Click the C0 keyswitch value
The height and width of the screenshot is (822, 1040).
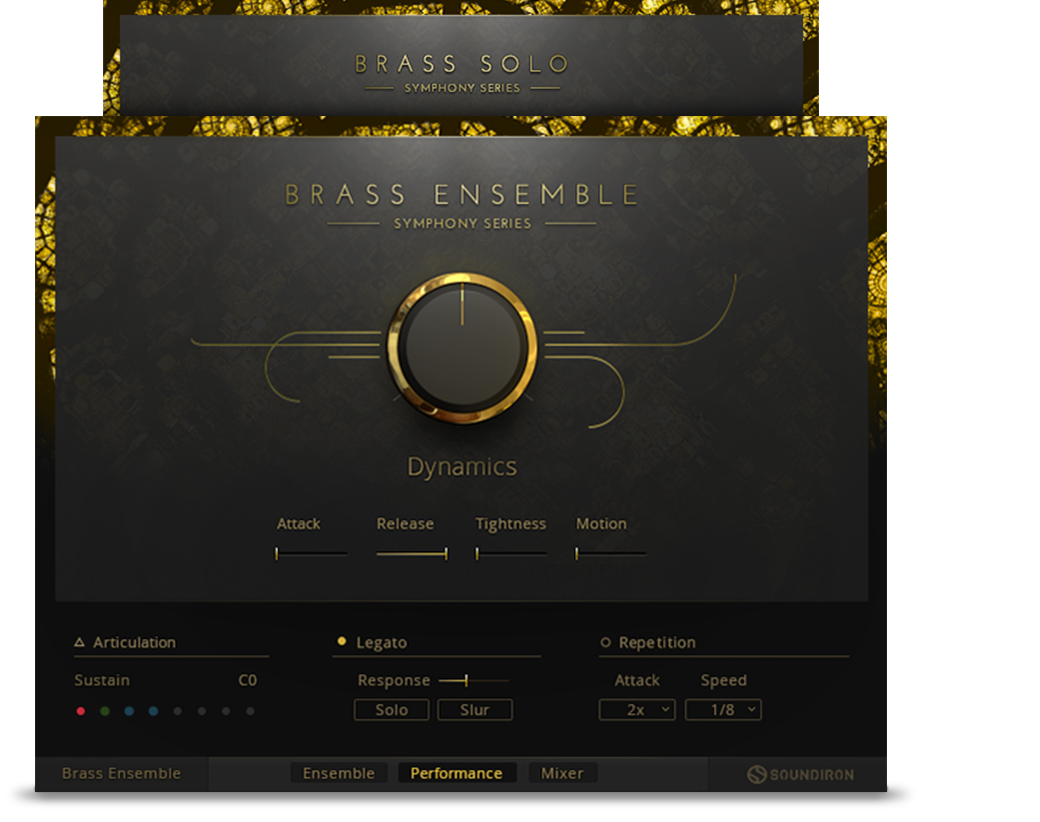(247, 681)
